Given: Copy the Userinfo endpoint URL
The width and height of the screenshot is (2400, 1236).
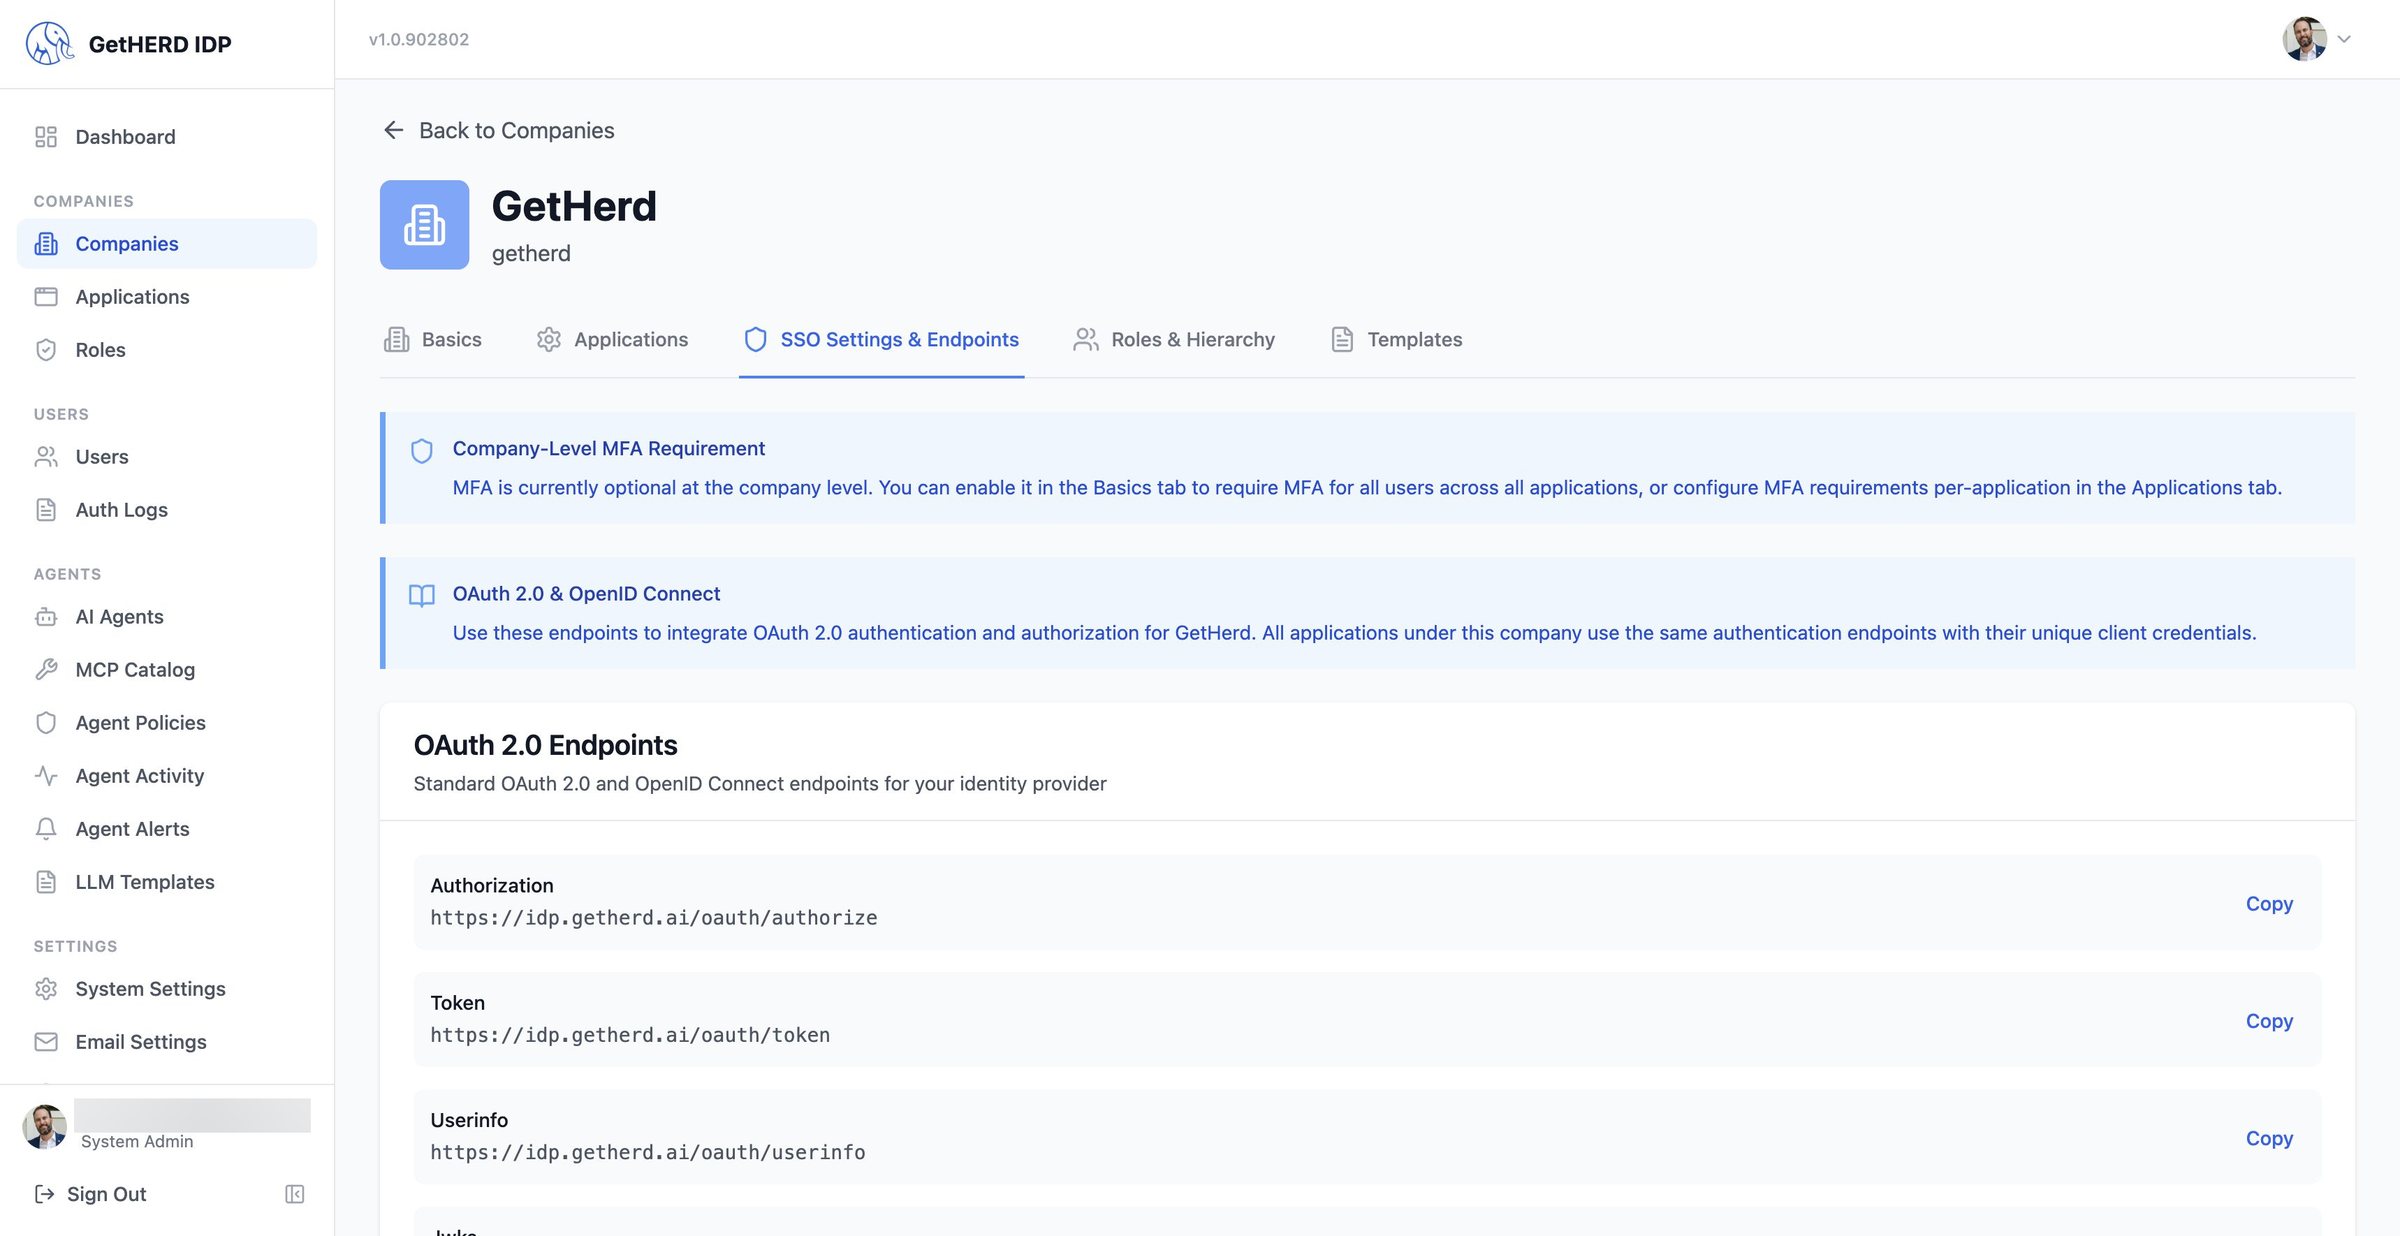Looking at the screenshot, I should (2269, 1138).
